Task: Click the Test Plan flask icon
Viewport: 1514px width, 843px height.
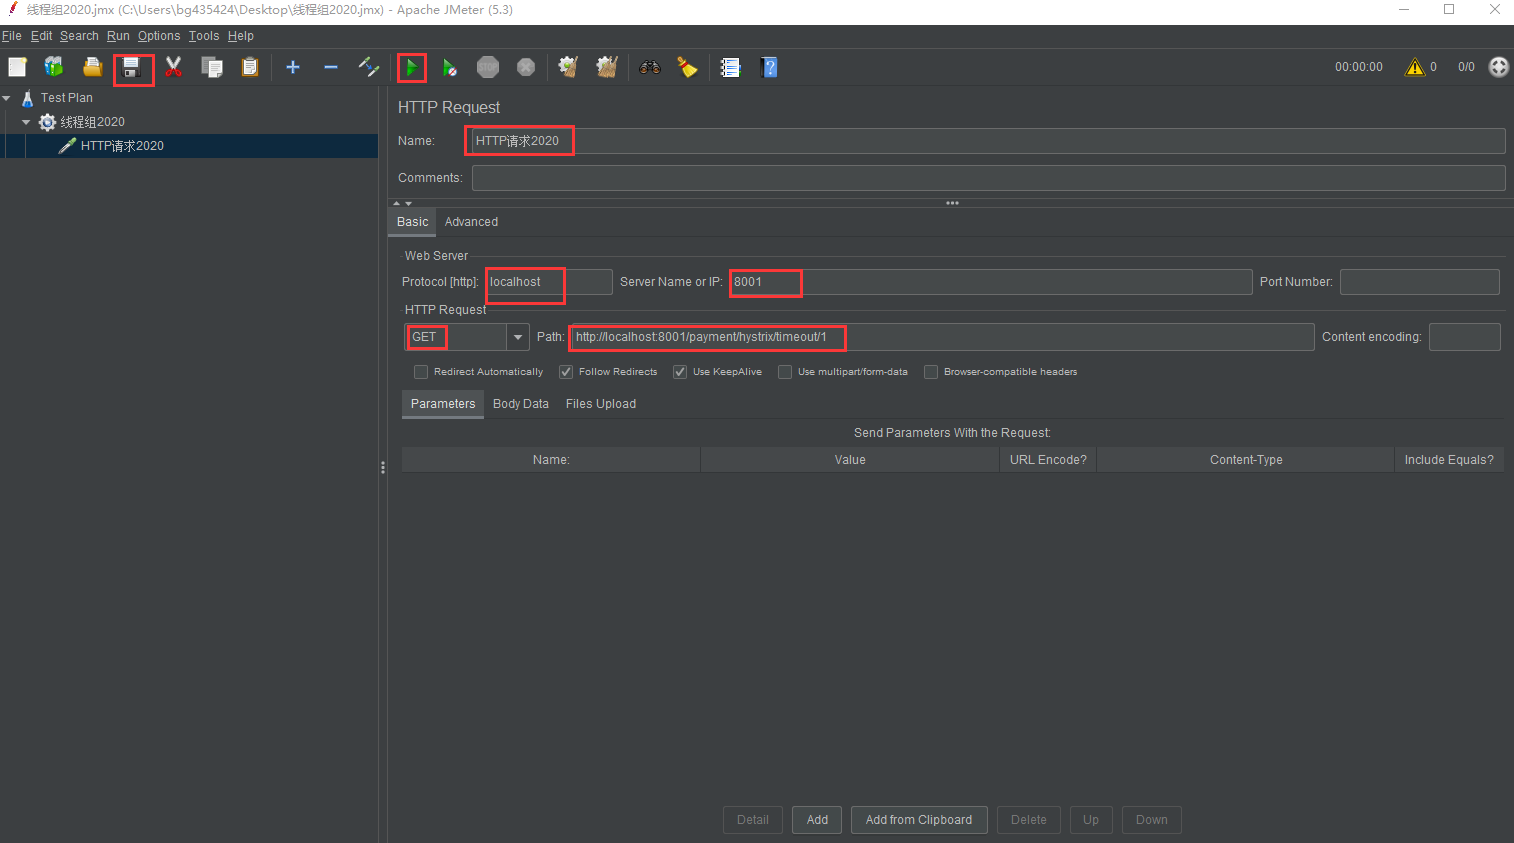Action: coord(28,98)
